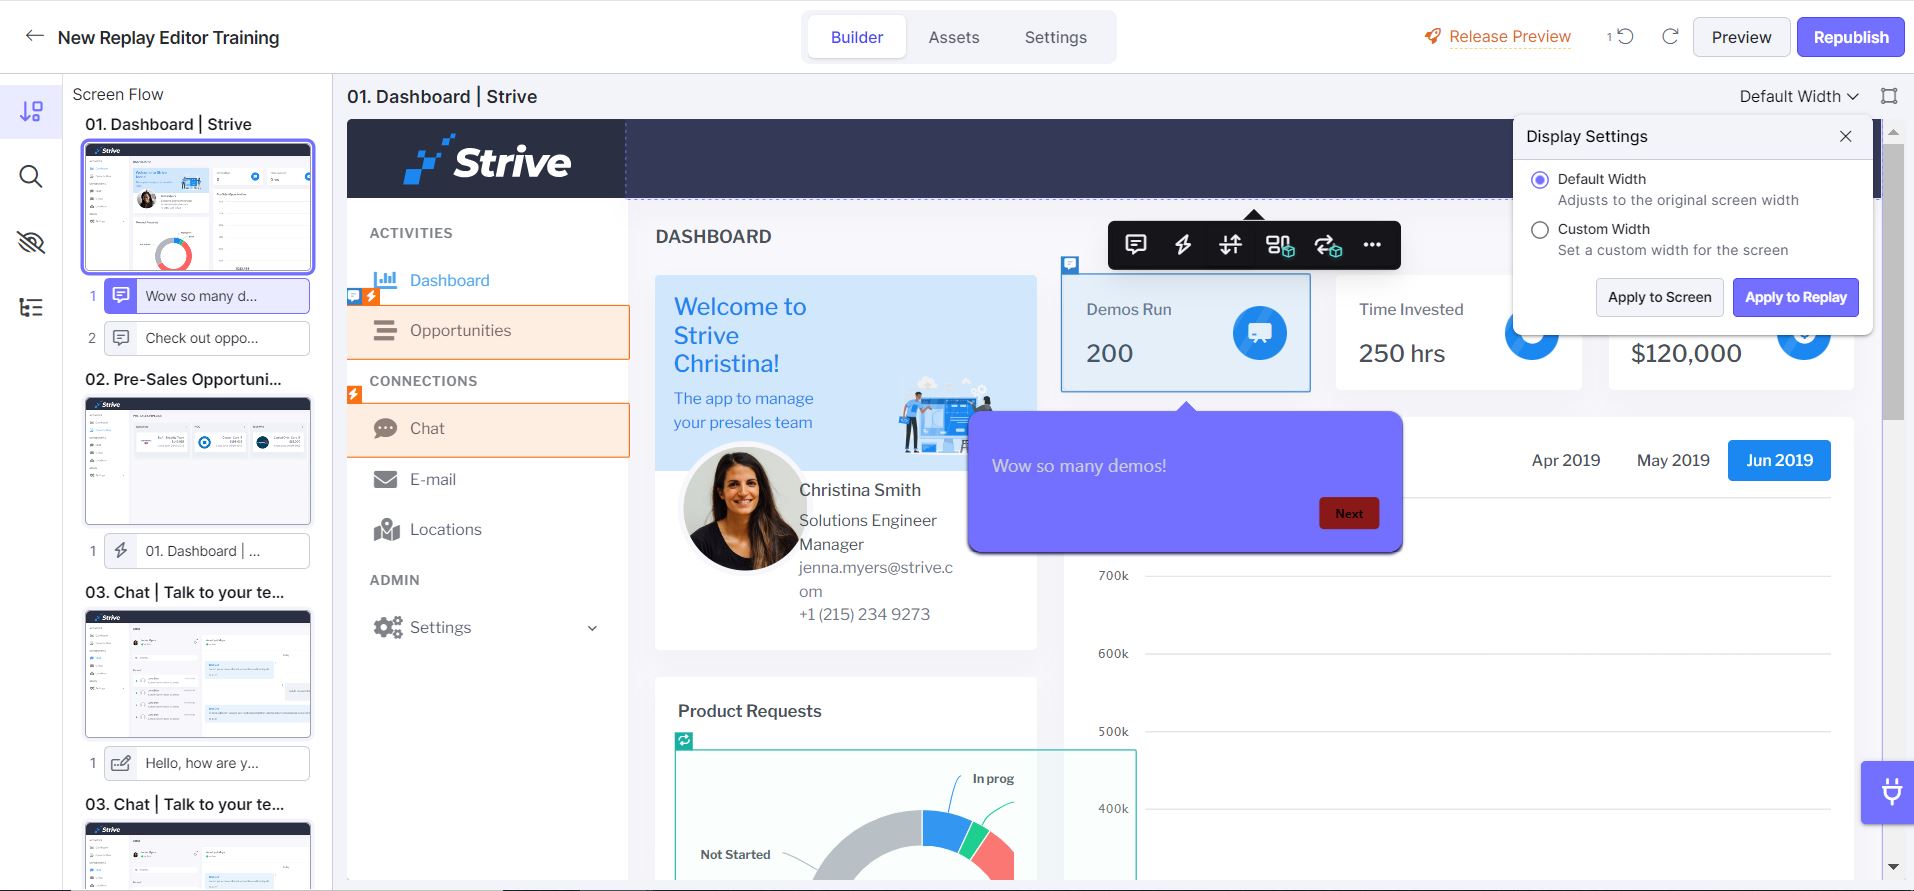
Task: Click the Locations map icon
Action: click(386, 529)
